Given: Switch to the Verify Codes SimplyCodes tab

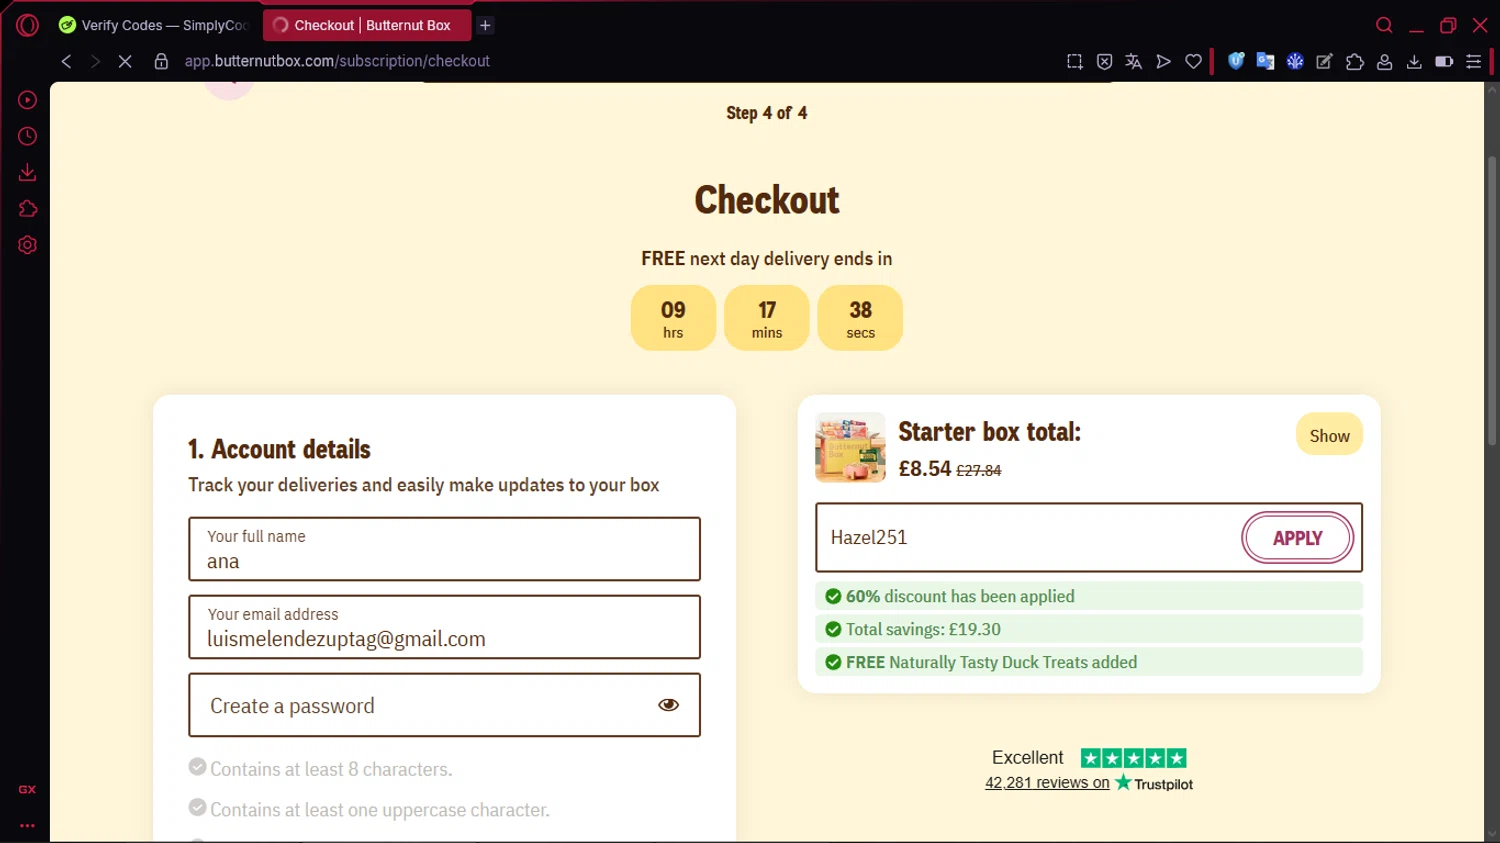Looking at the screenshot, I should click(x=154, y=25).
